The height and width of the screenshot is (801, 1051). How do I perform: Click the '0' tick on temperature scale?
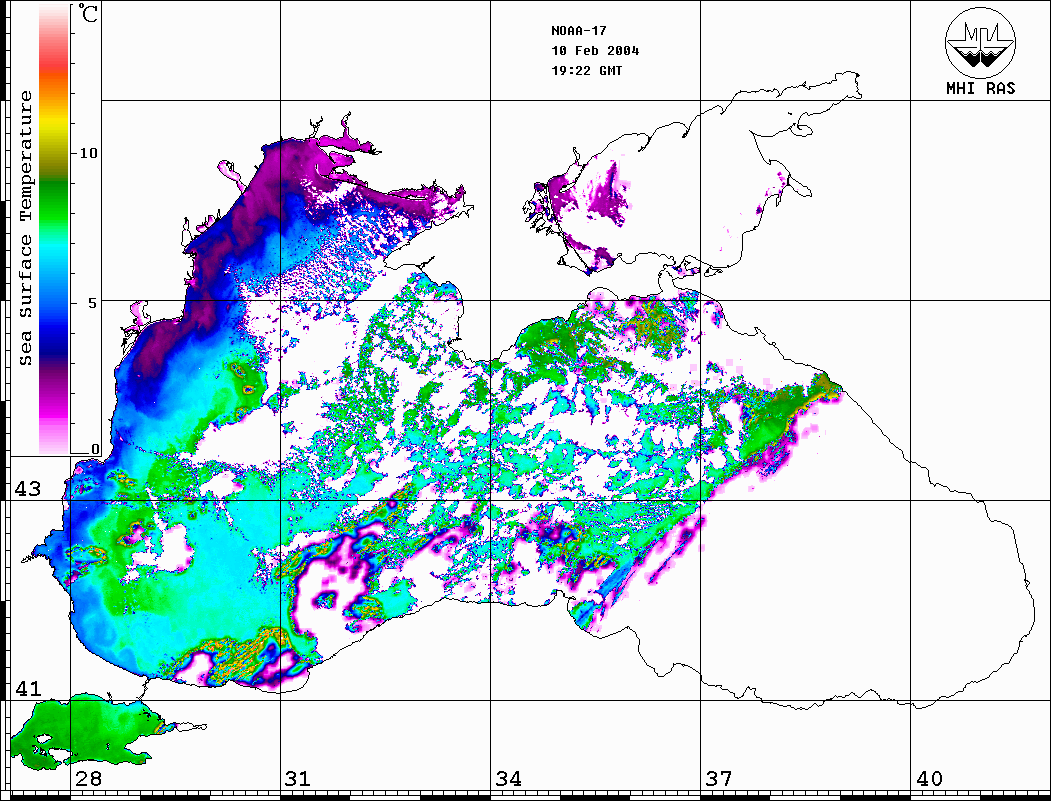point(95,449)
